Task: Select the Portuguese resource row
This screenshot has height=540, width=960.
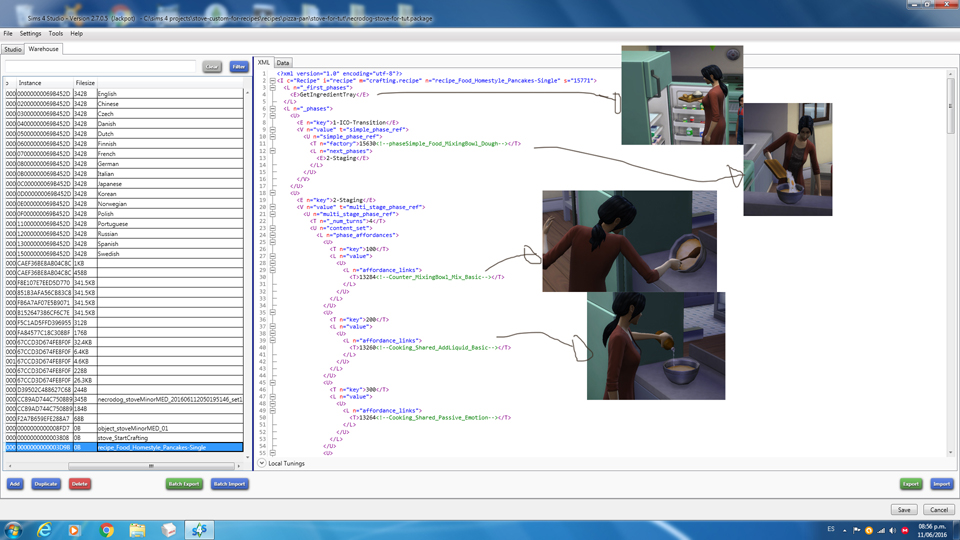Action: pyautogui.click(x=124, y=223)
